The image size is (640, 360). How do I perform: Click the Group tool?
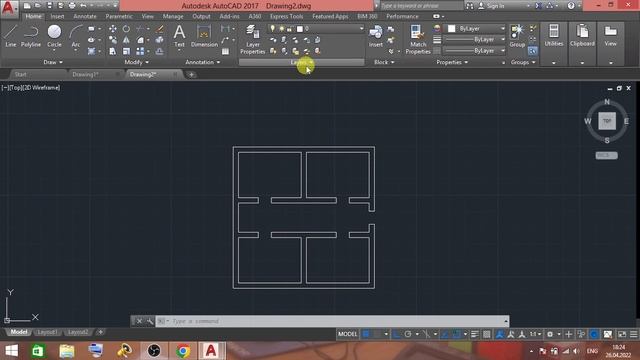[x=517, y=36]
